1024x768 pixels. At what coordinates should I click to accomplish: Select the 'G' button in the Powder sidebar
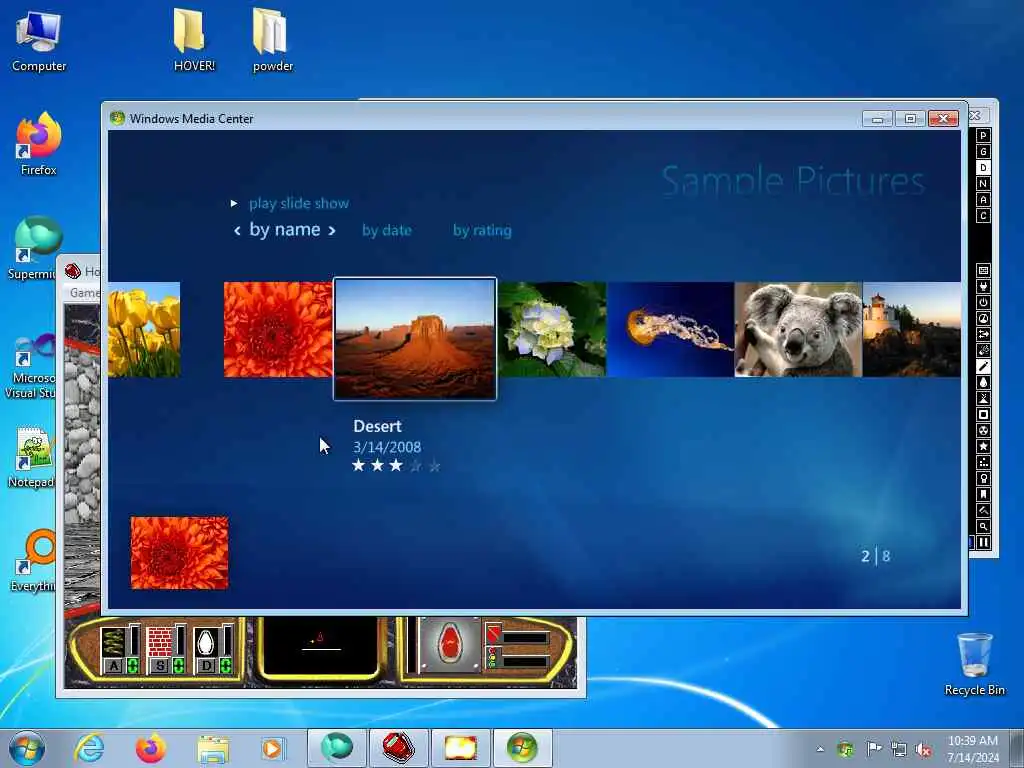(983, 152)
